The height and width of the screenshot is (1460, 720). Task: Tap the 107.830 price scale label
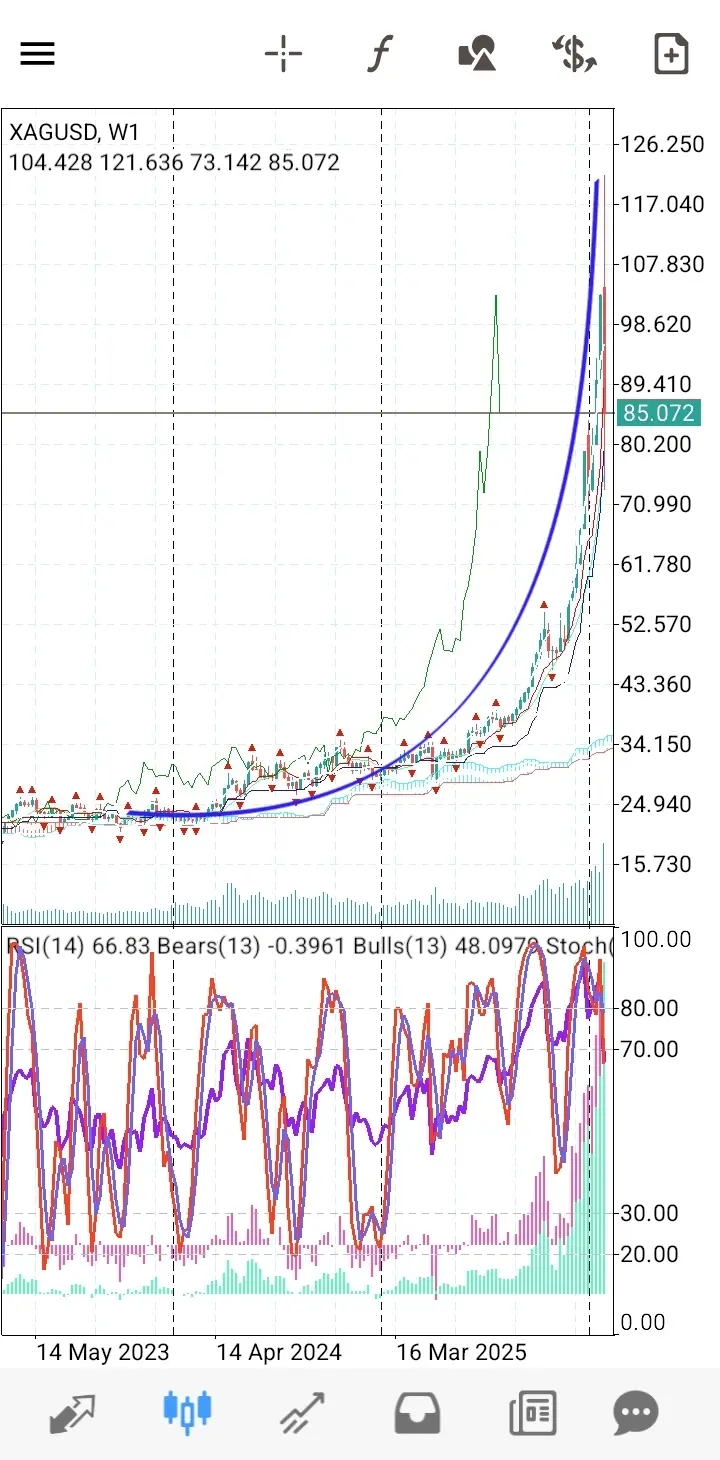pyautogui.click(x=662, y=264)
